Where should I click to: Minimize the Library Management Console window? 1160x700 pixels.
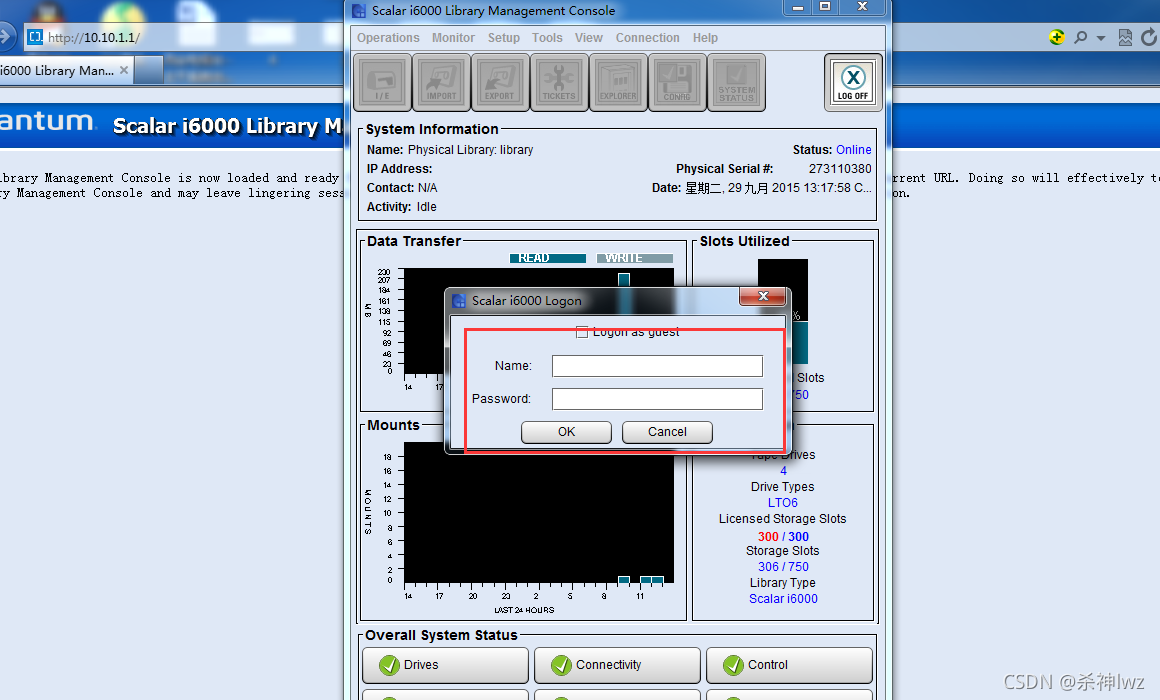coord(798,7)
